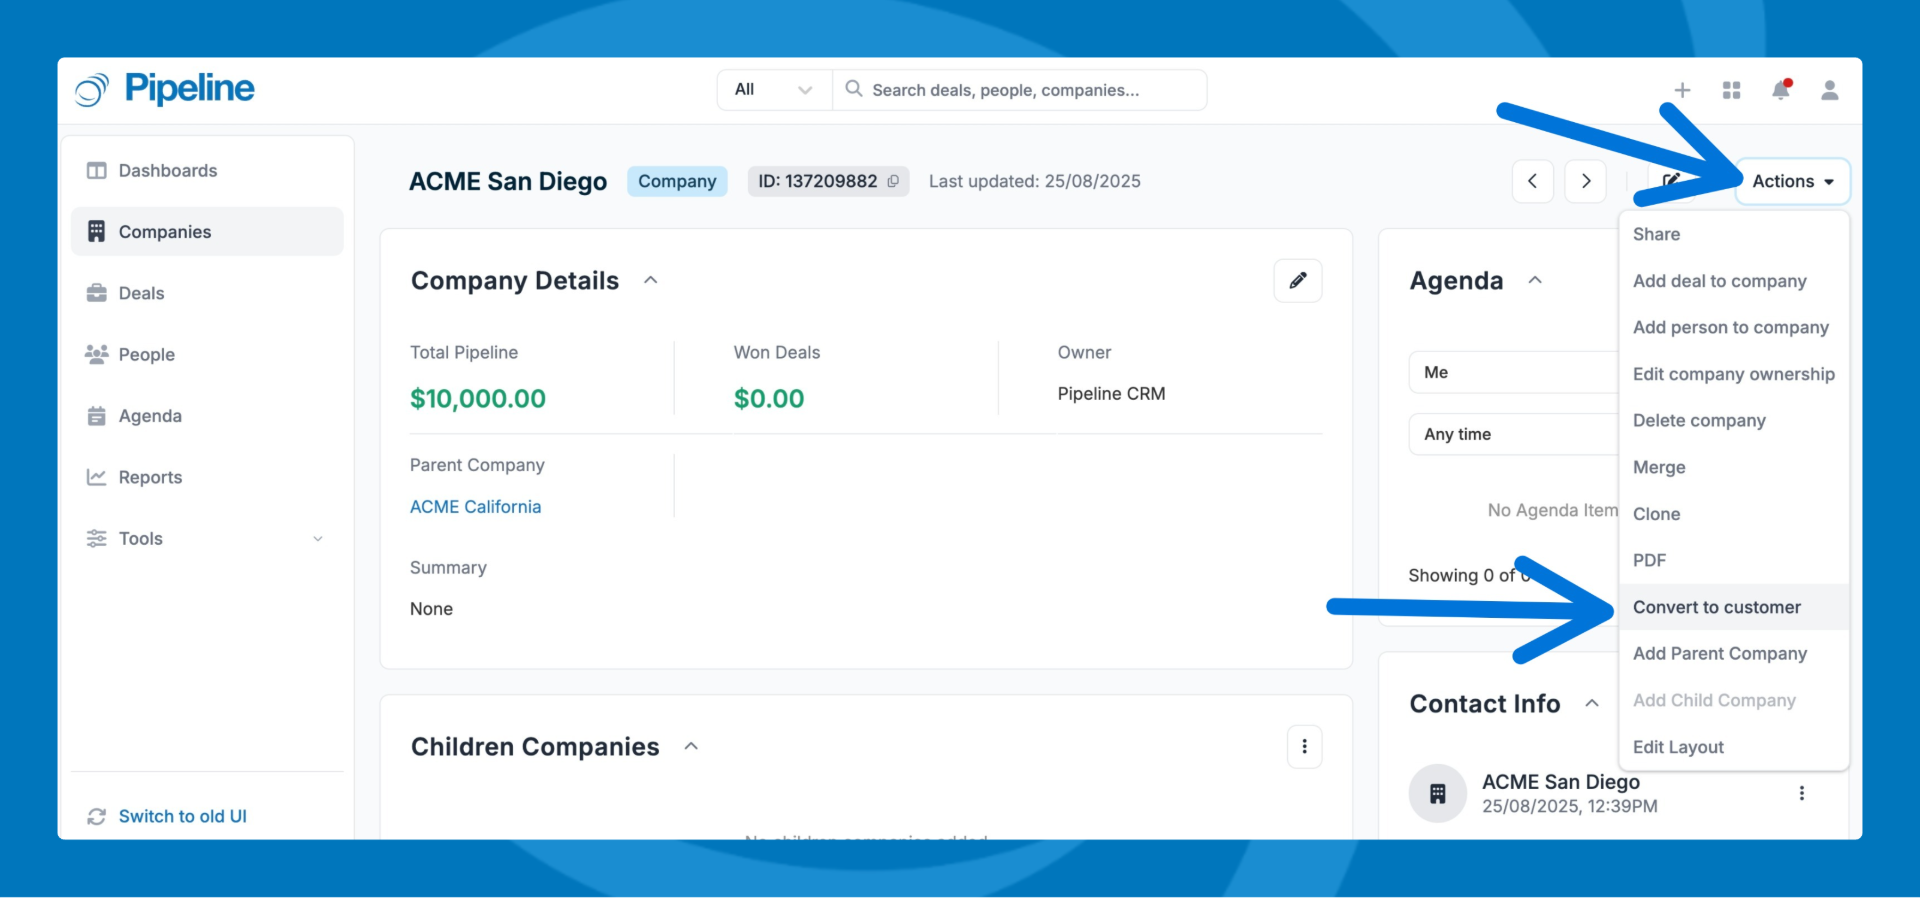
Task: Click the 25/08/2025, 12:39PM timestamp
Action: point(1570,806)
